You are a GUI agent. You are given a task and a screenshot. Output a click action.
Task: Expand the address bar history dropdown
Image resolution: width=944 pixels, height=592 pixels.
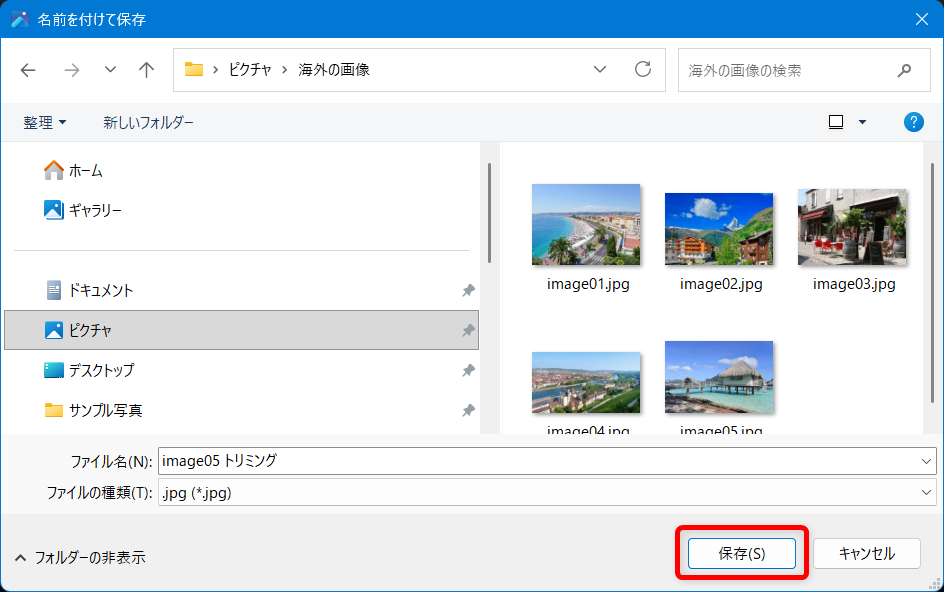click(600, 70)
